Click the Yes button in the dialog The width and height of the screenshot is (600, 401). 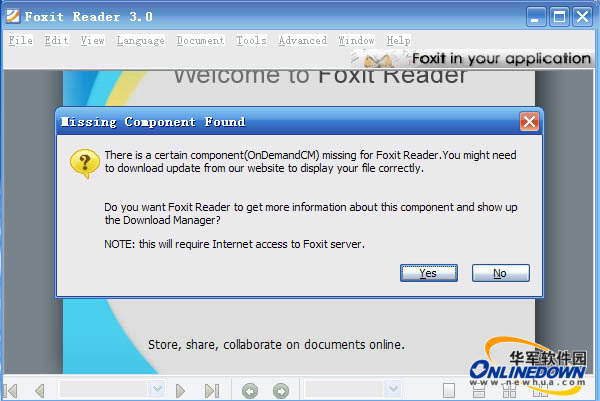(x=429, y=273)
